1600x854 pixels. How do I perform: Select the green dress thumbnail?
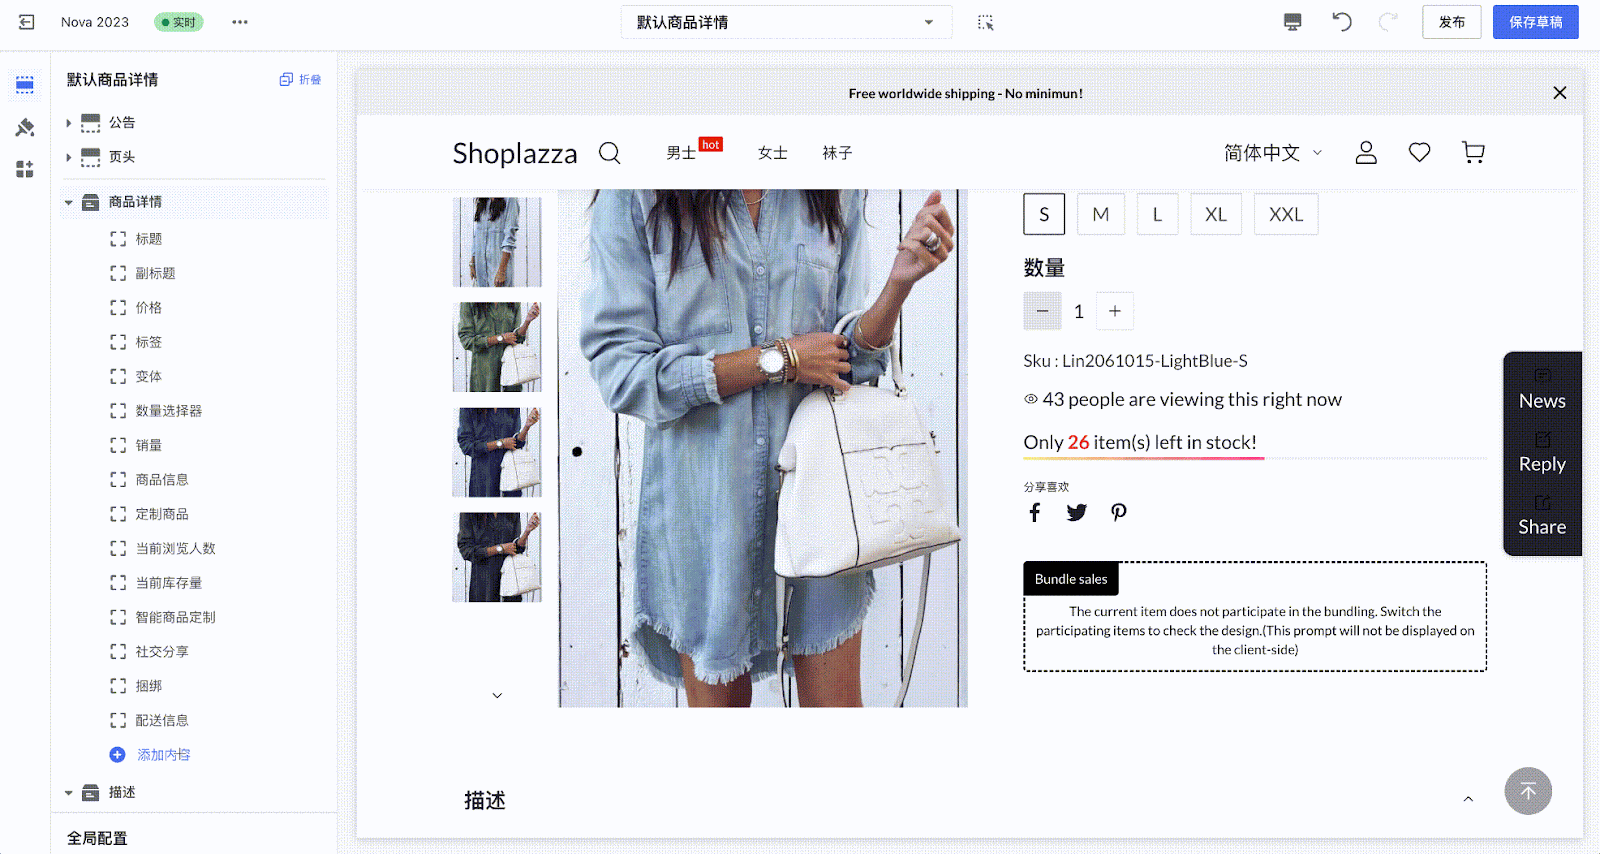click(497, 347)
